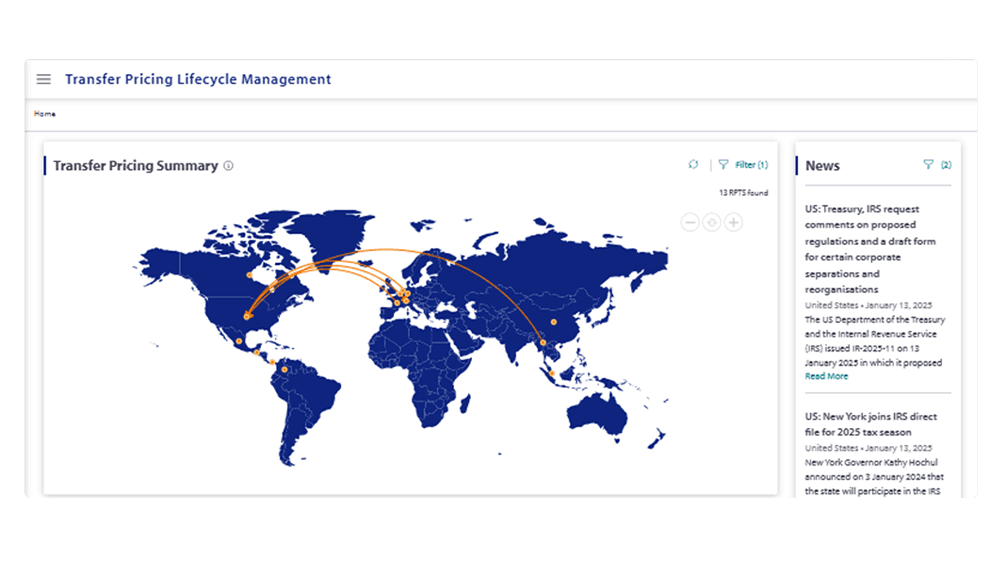This screenshot has height=563, width=1000.
Task: Open the hamburger navigation menu
Action: (43, 79)
